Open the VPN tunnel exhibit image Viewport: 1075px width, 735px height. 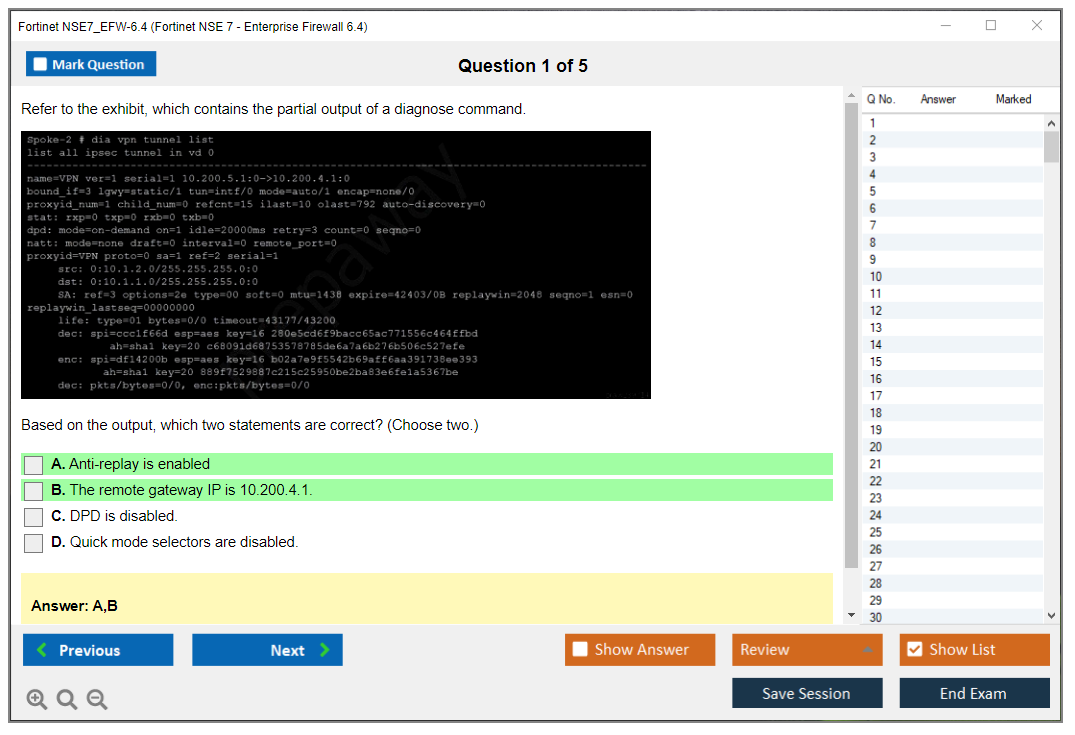coord(336,265)
